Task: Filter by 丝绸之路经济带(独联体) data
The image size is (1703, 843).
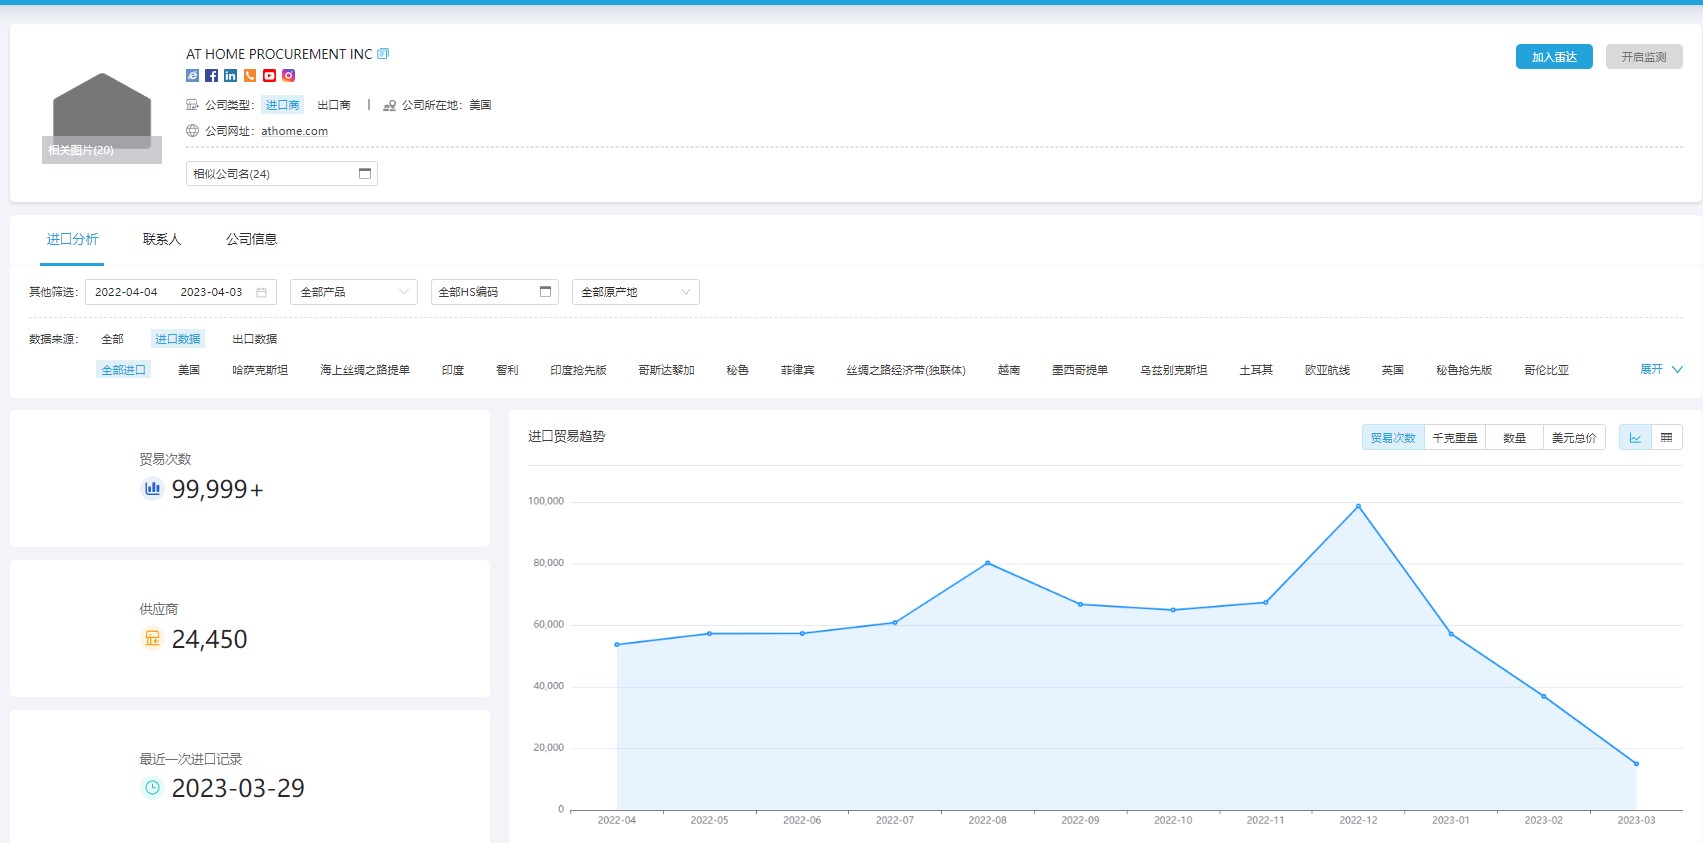Action: [x=906, y=370]
